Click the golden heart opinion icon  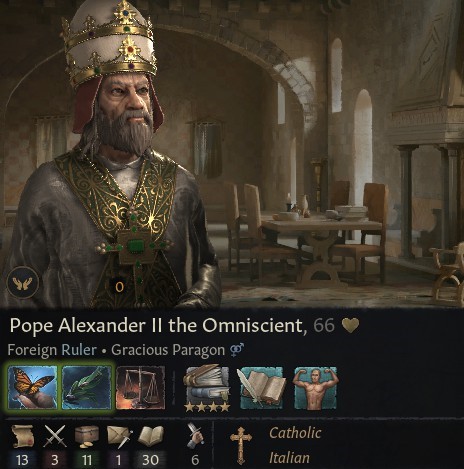pos(351,325)
